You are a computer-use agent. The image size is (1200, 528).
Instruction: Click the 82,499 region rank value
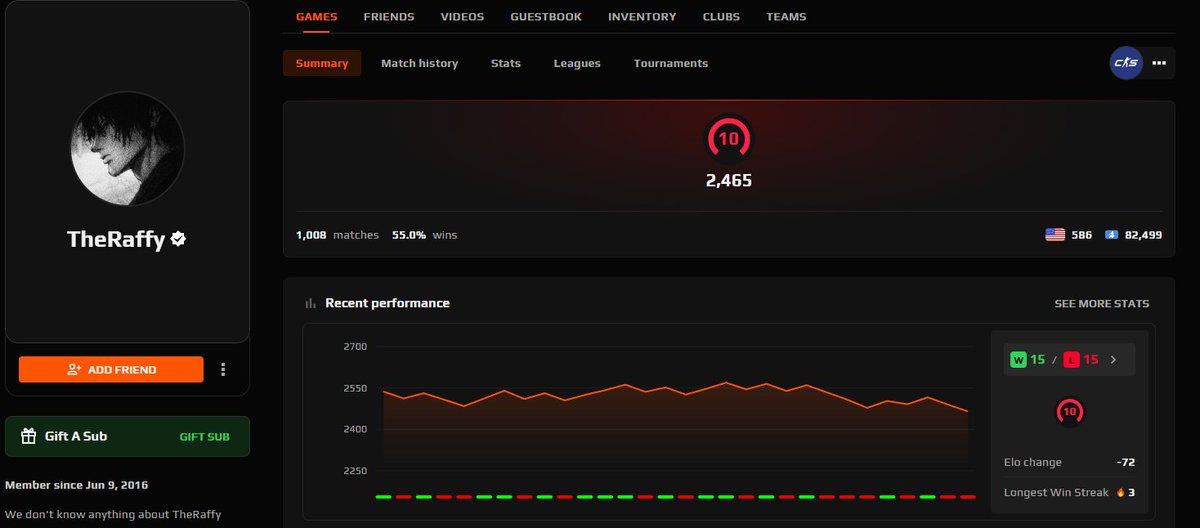pos(1143,235)
